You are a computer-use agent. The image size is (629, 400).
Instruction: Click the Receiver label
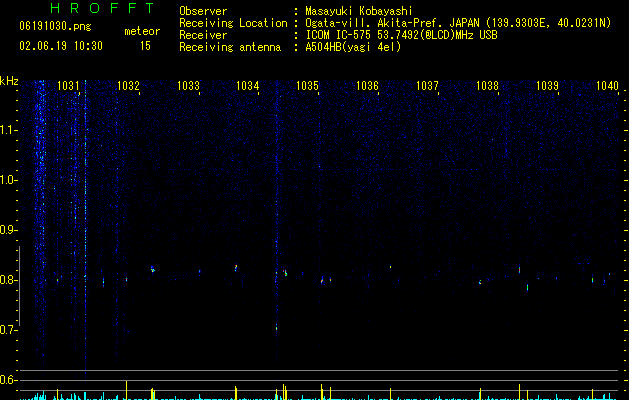203,35
